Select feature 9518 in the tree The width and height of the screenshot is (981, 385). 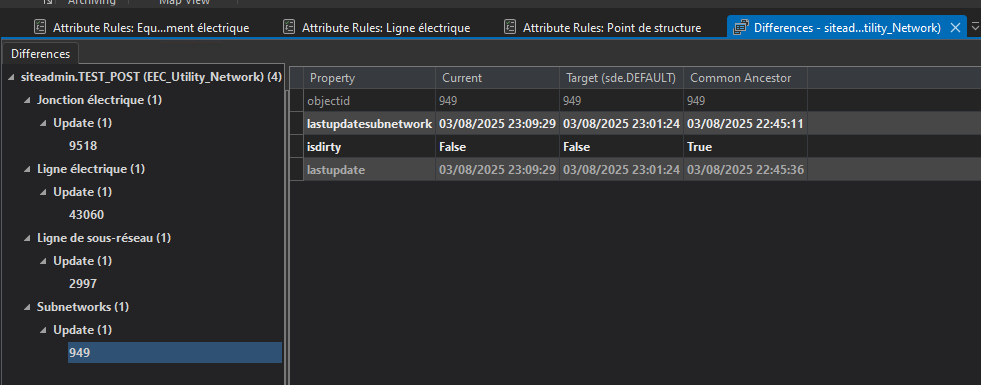pos(83,146)
